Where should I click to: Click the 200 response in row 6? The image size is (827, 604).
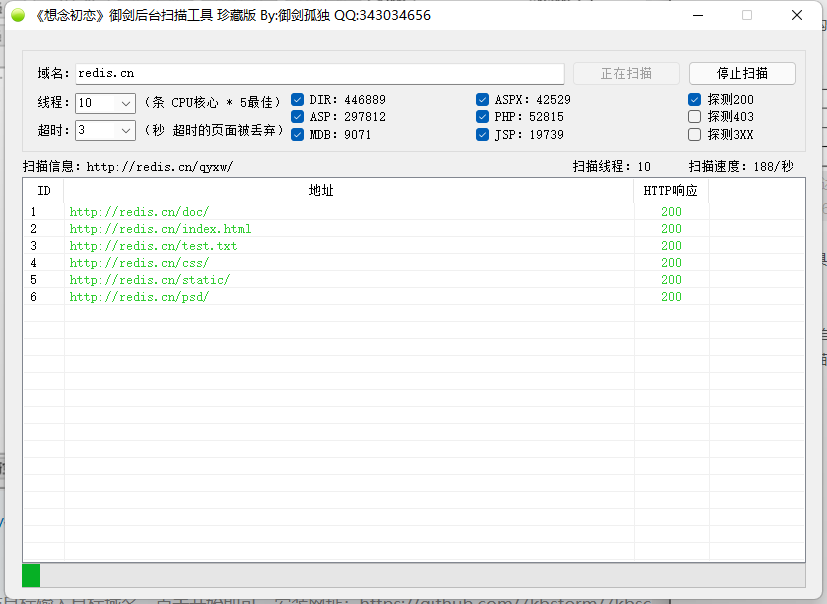point(671,297)
